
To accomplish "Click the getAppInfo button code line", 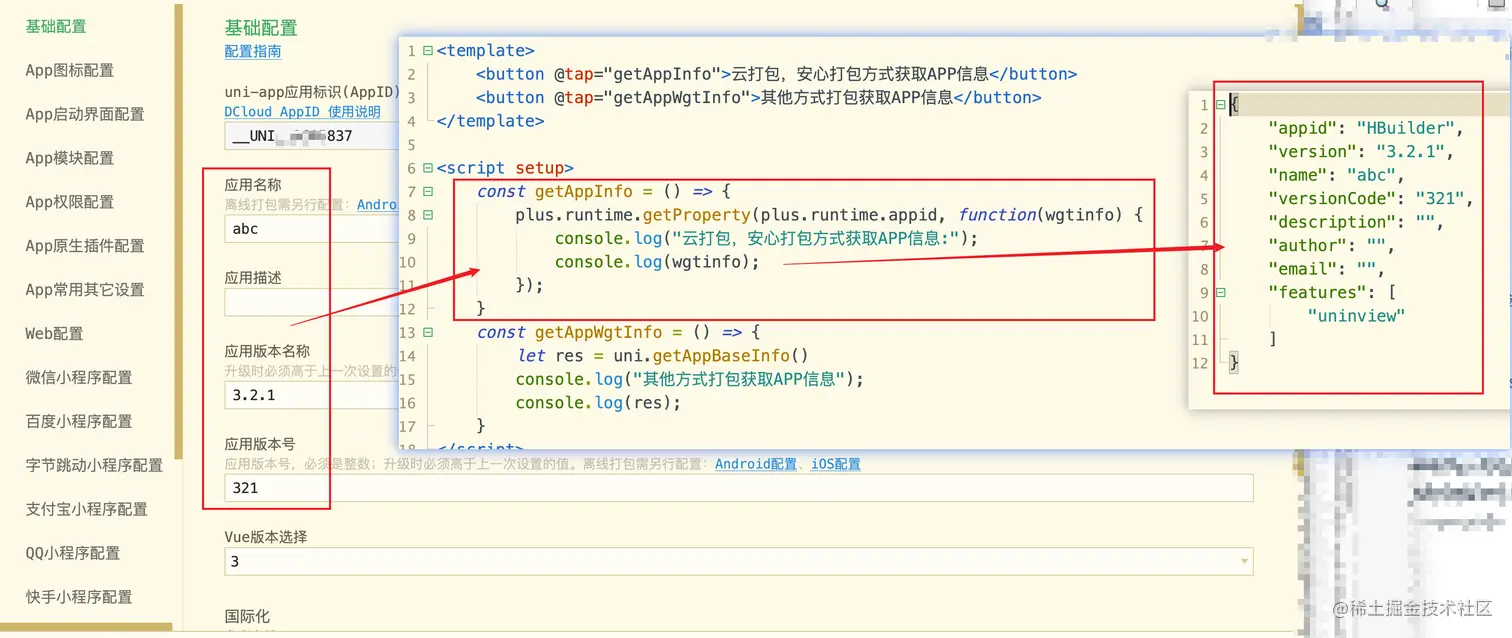I will (x=776, y=74).
